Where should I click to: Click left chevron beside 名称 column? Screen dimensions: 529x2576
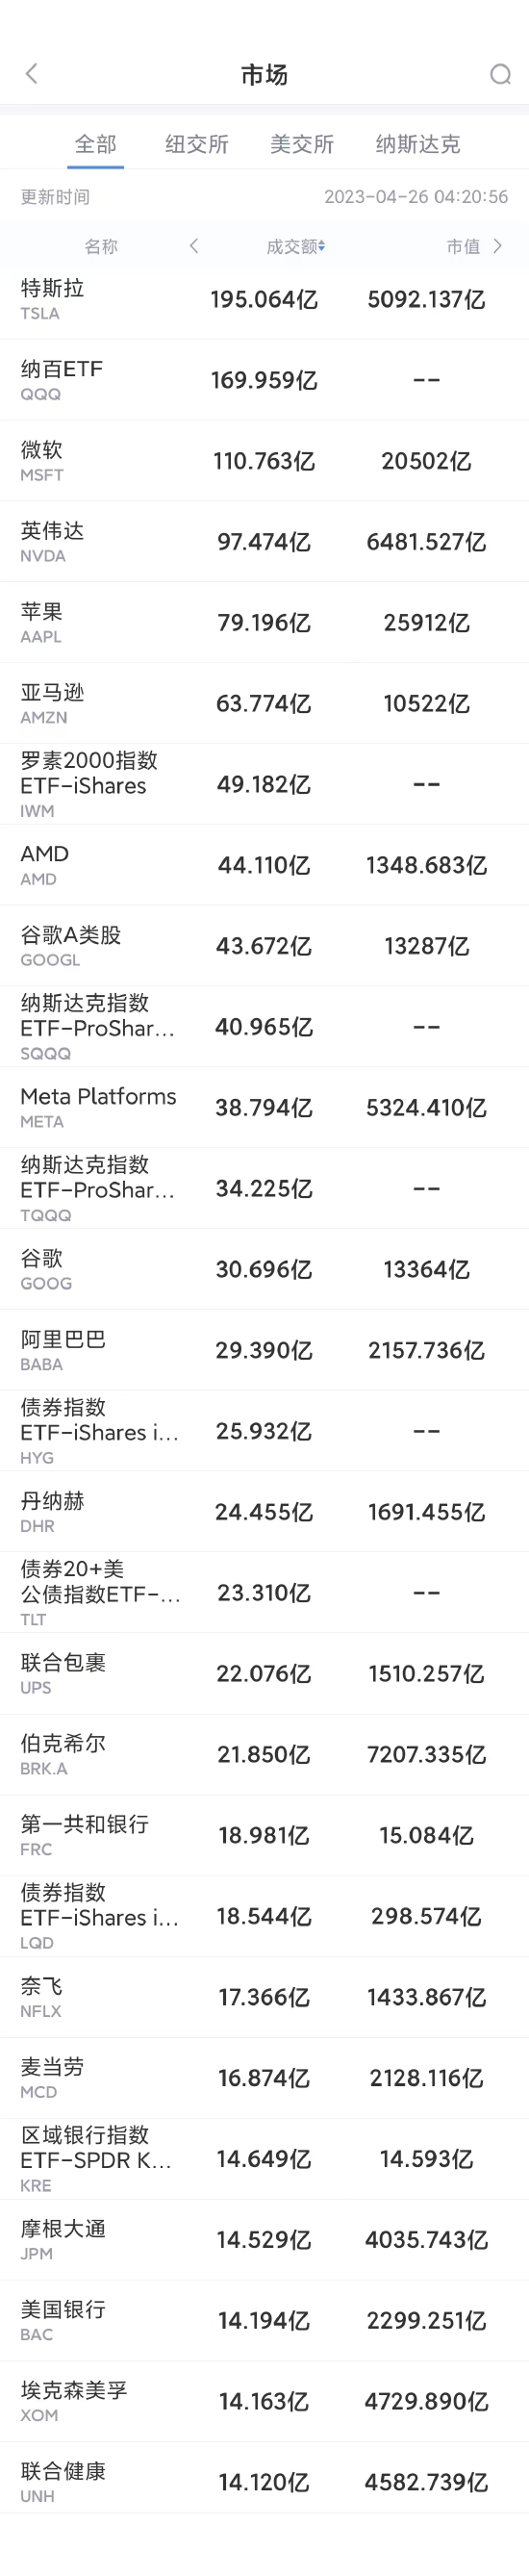pos(194,245)
